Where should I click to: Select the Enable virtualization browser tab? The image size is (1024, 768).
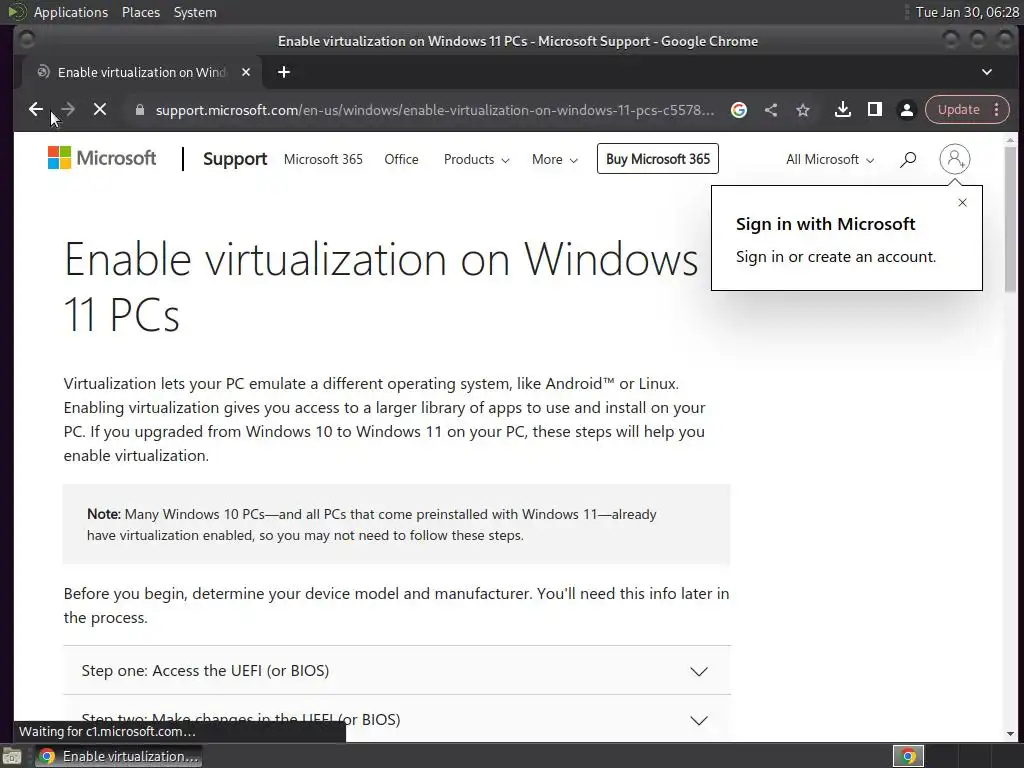click(142, 72)
